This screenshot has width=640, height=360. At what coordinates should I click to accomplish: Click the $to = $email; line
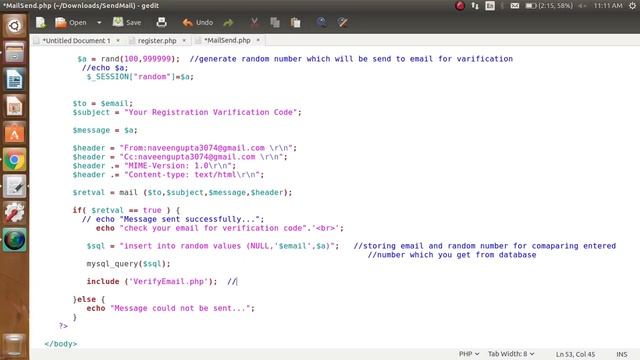pyautogui.click(x=102, y=104)
